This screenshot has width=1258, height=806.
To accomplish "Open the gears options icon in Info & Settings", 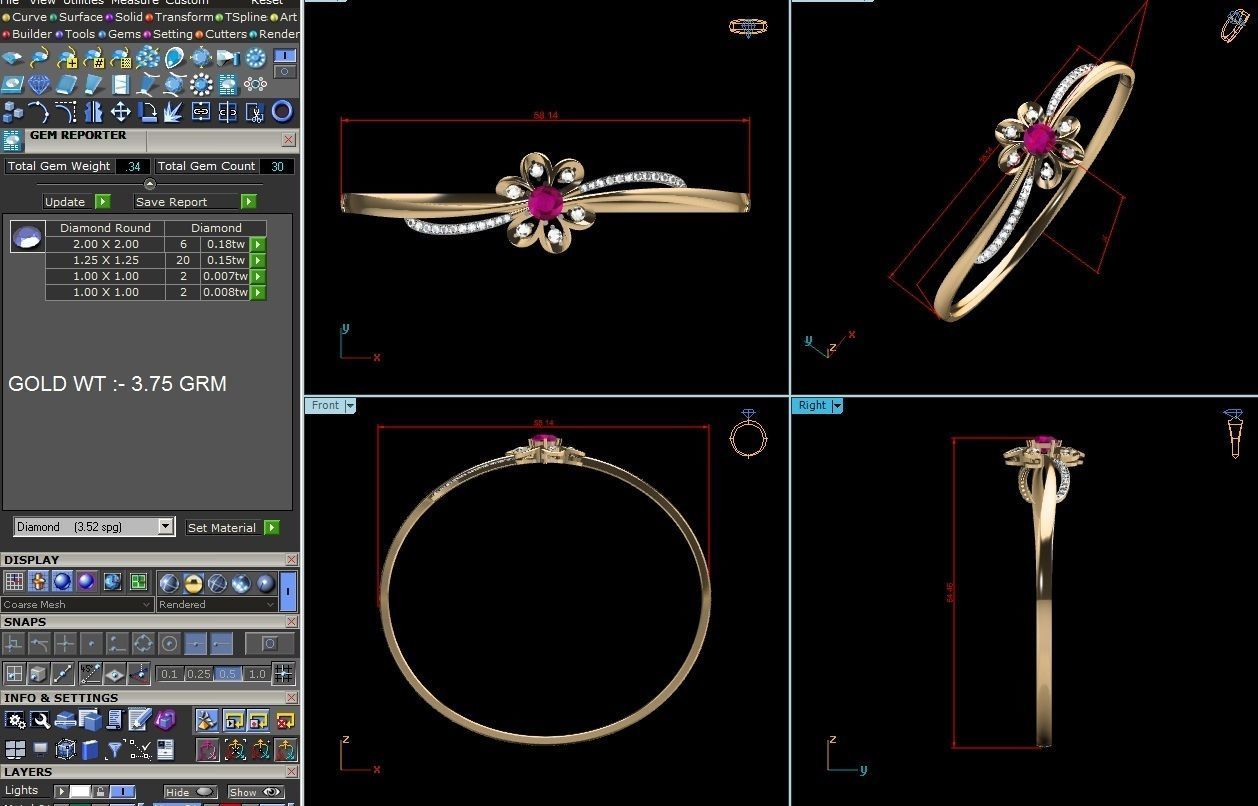I will (15, 720).
